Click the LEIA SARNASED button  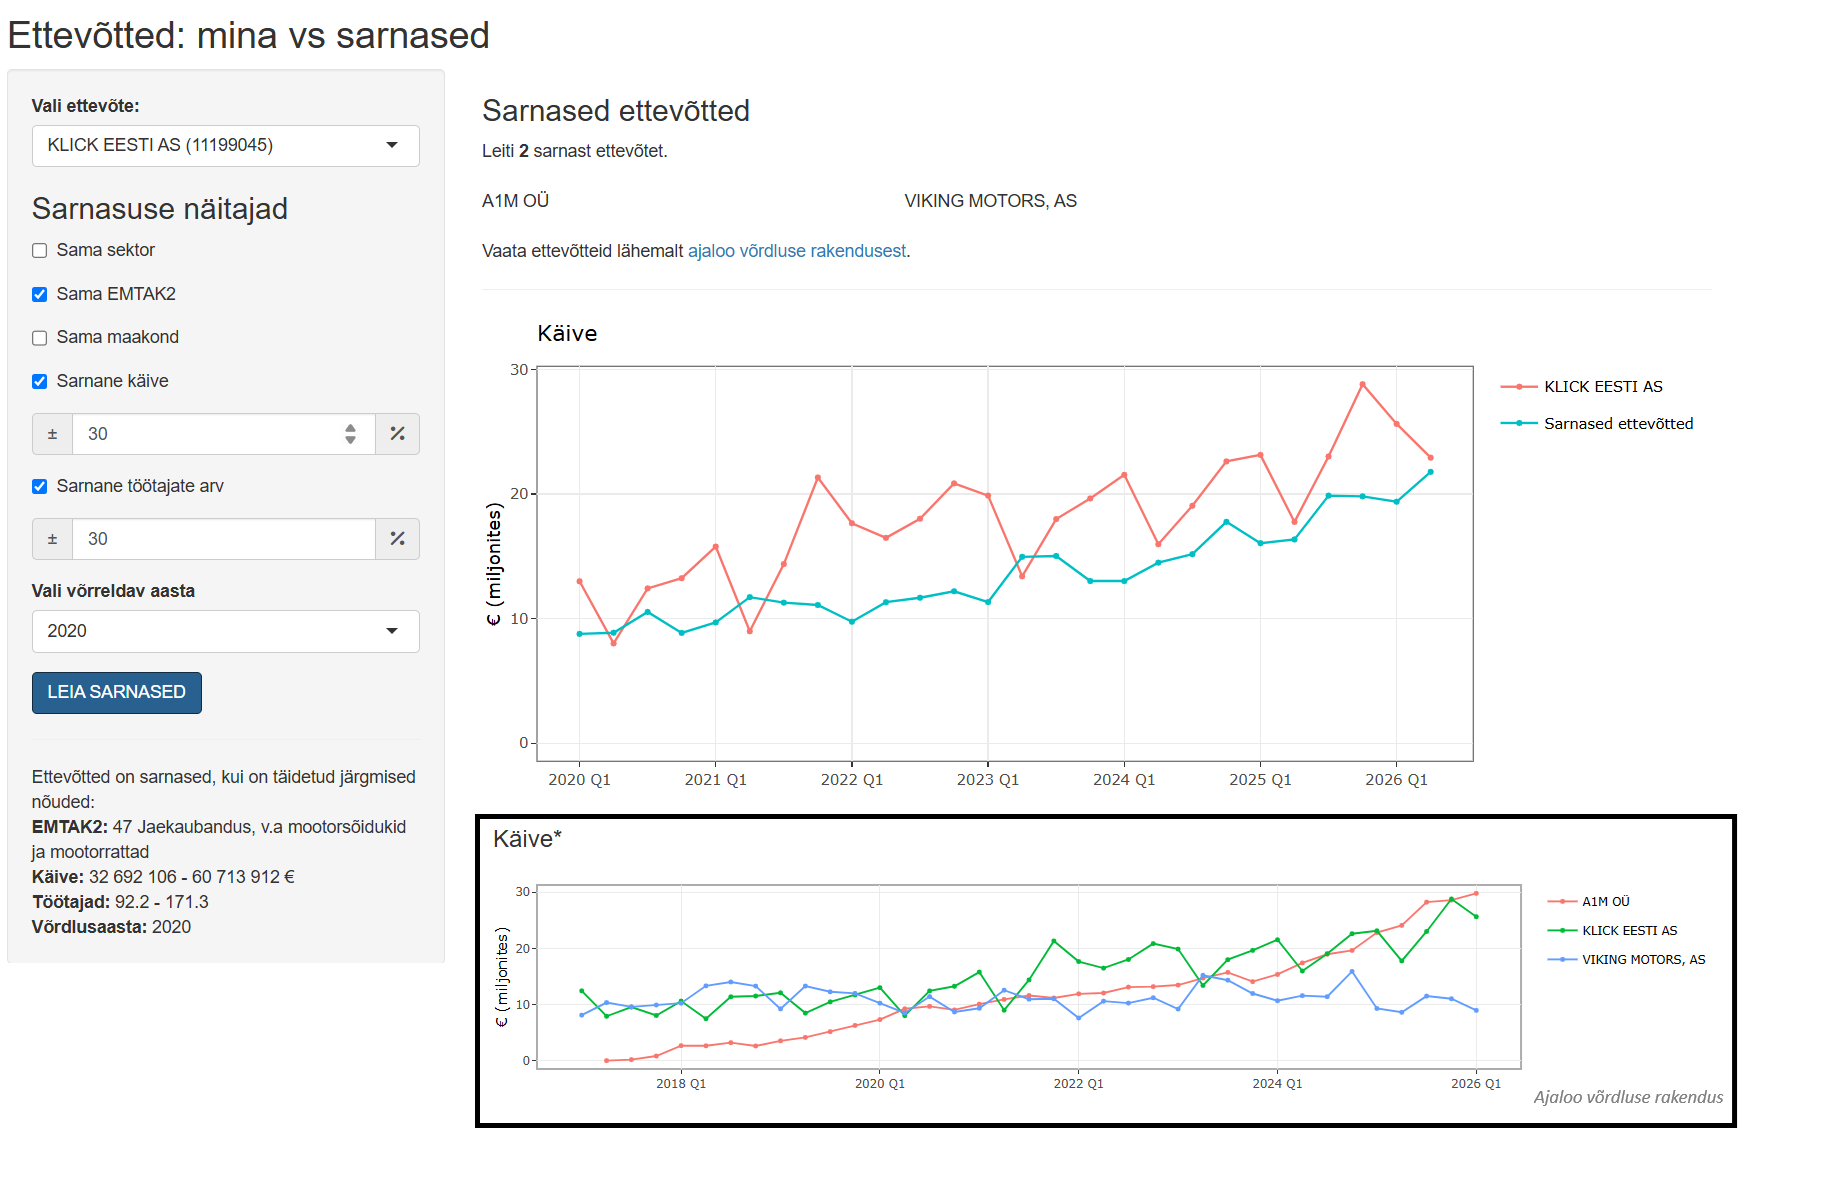tap(117, 692)
